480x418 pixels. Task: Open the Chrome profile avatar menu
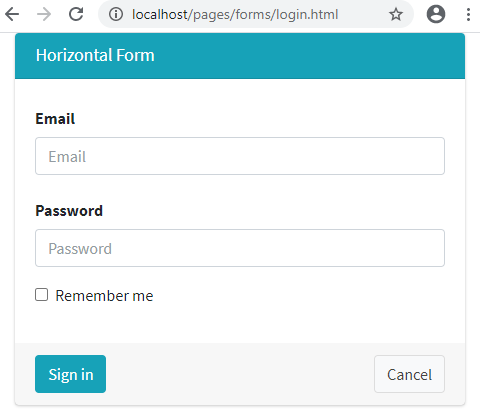pos(436,14)
